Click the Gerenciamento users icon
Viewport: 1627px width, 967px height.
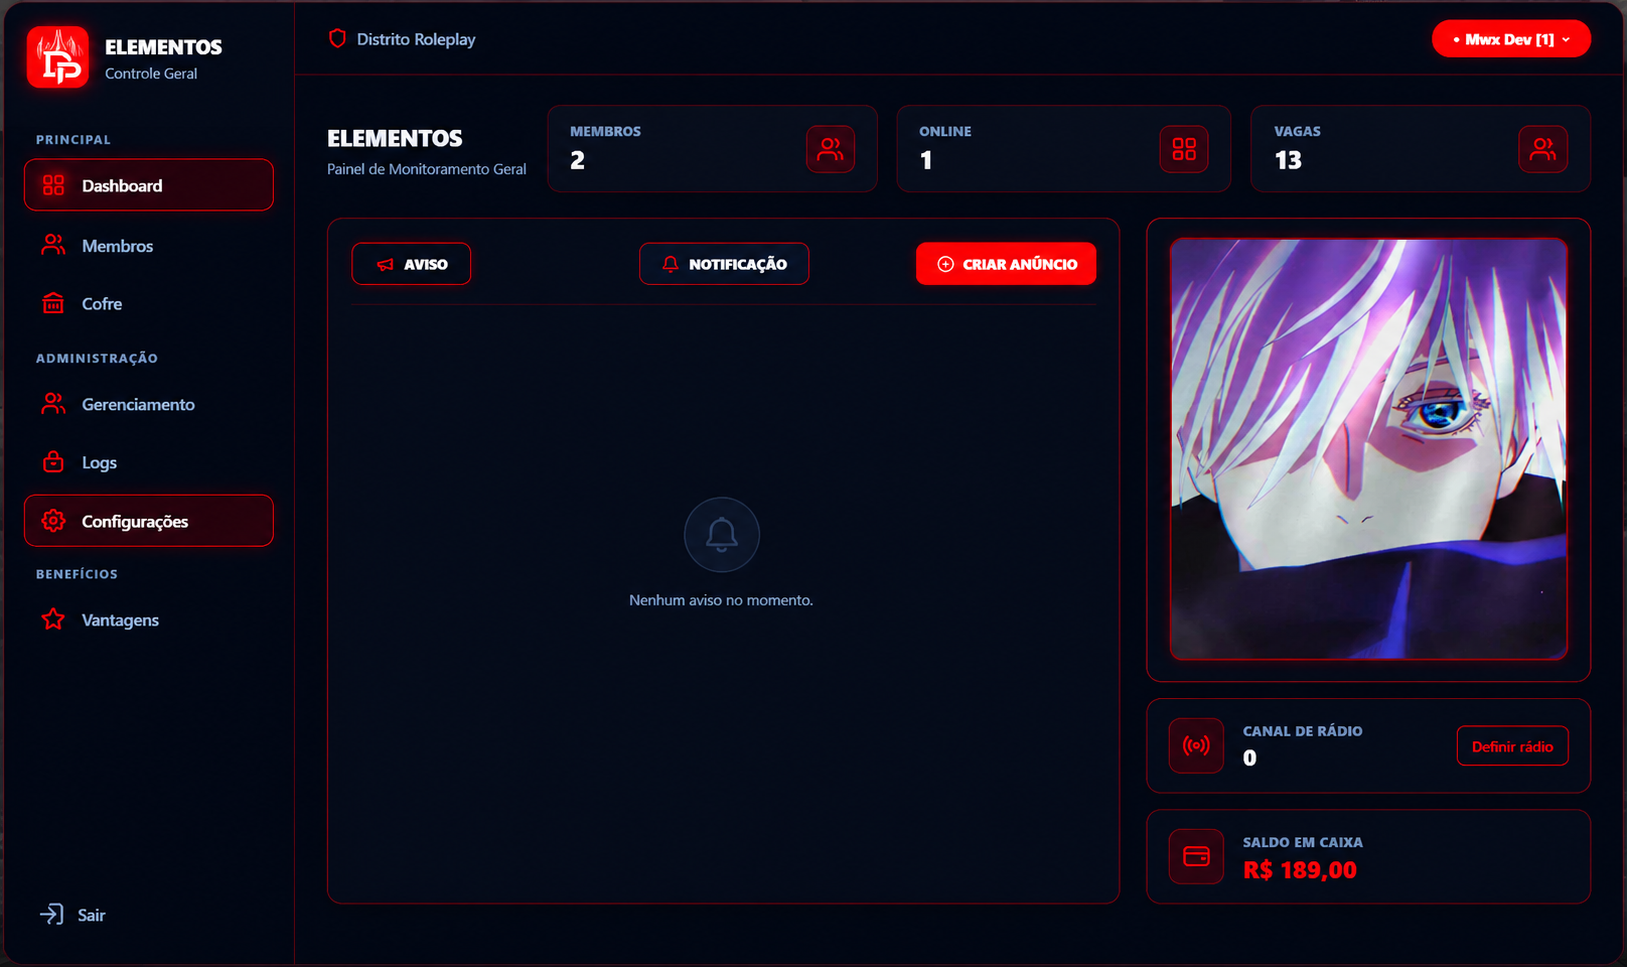pyautogui.click(x=53, y=404)
